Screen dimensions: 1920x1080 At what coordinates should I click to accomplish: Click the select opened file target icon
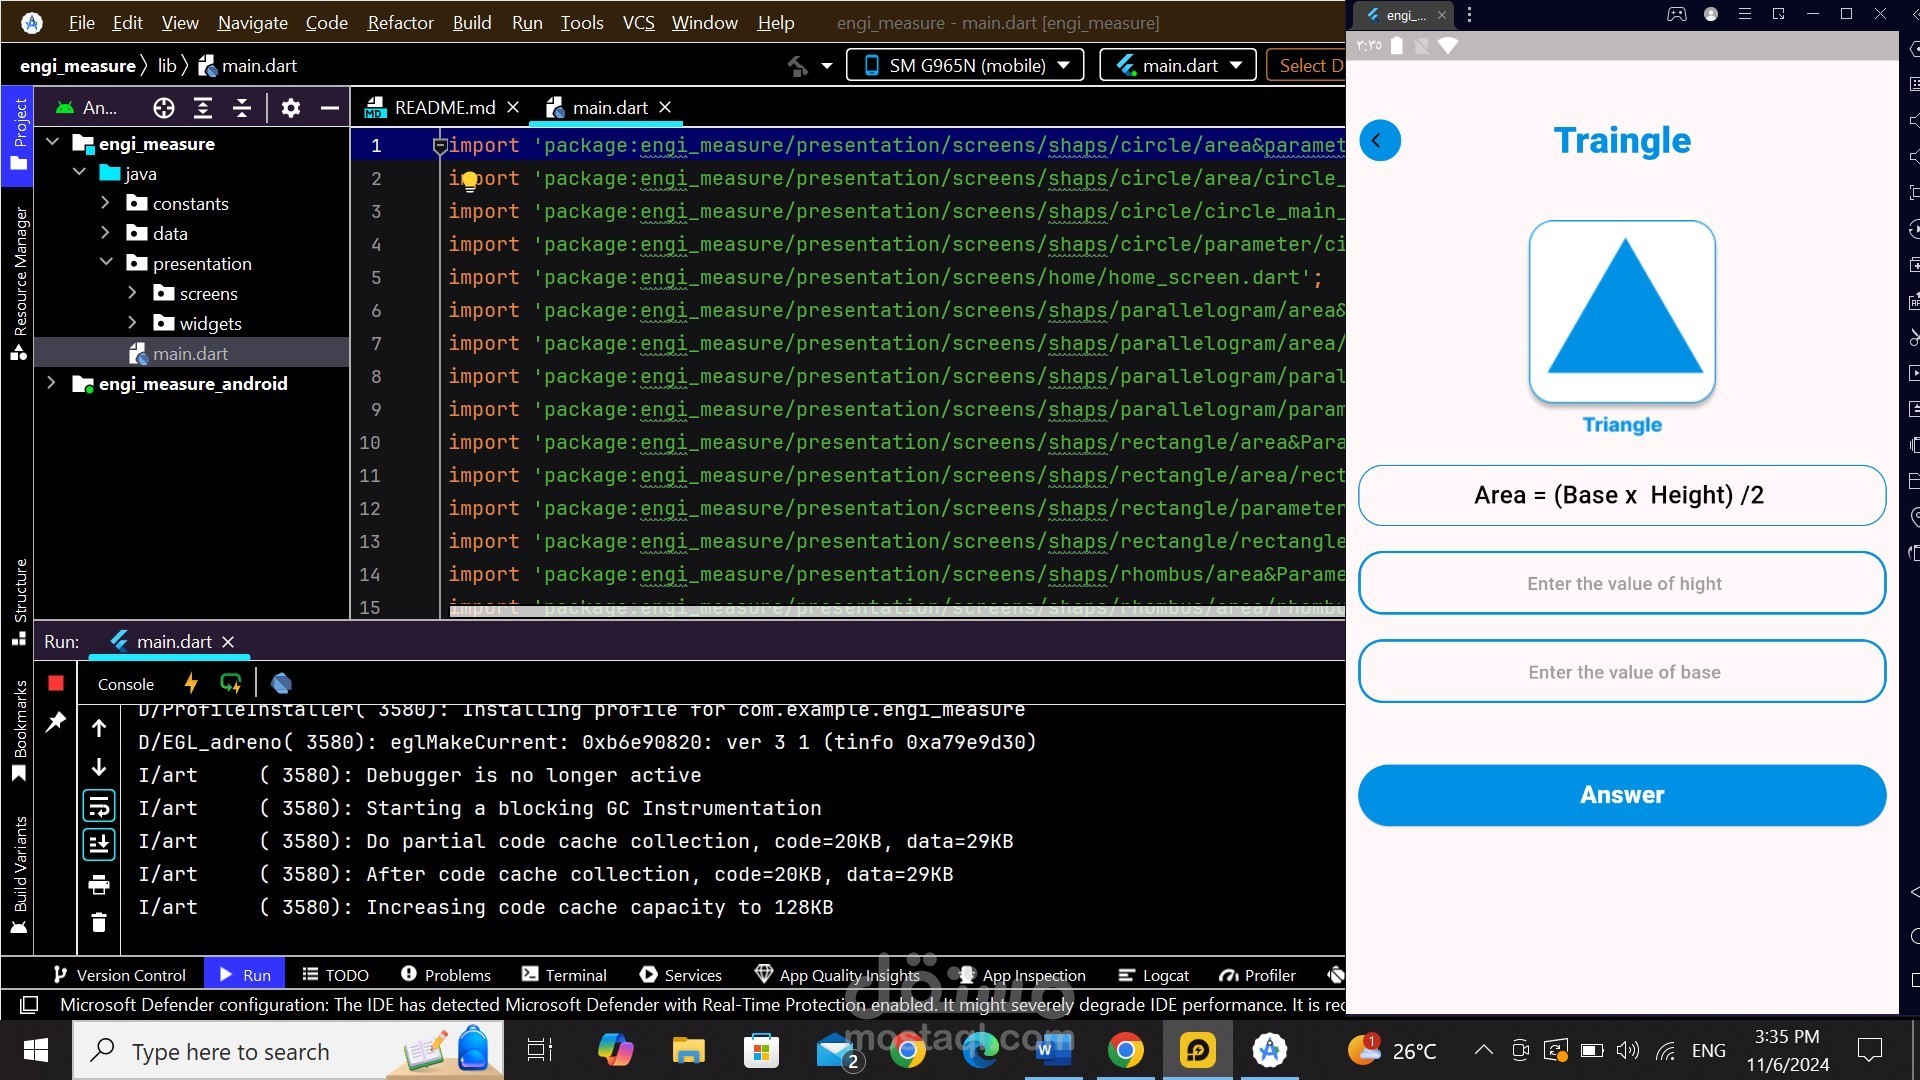[x=164, y=108]
